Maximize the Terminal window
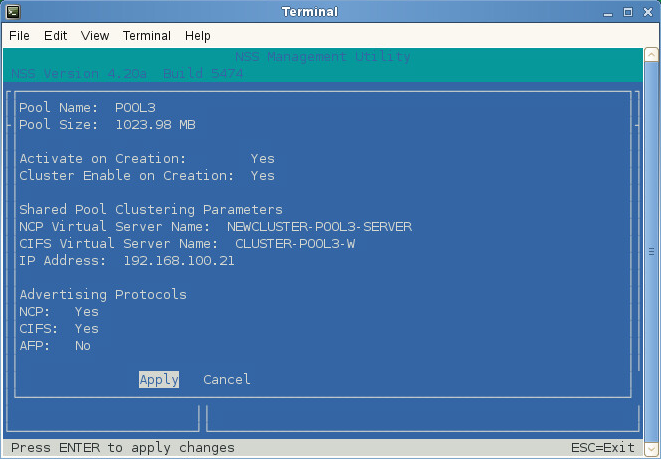The width and height of the screenshot is (661, 459). pos(628,12)
